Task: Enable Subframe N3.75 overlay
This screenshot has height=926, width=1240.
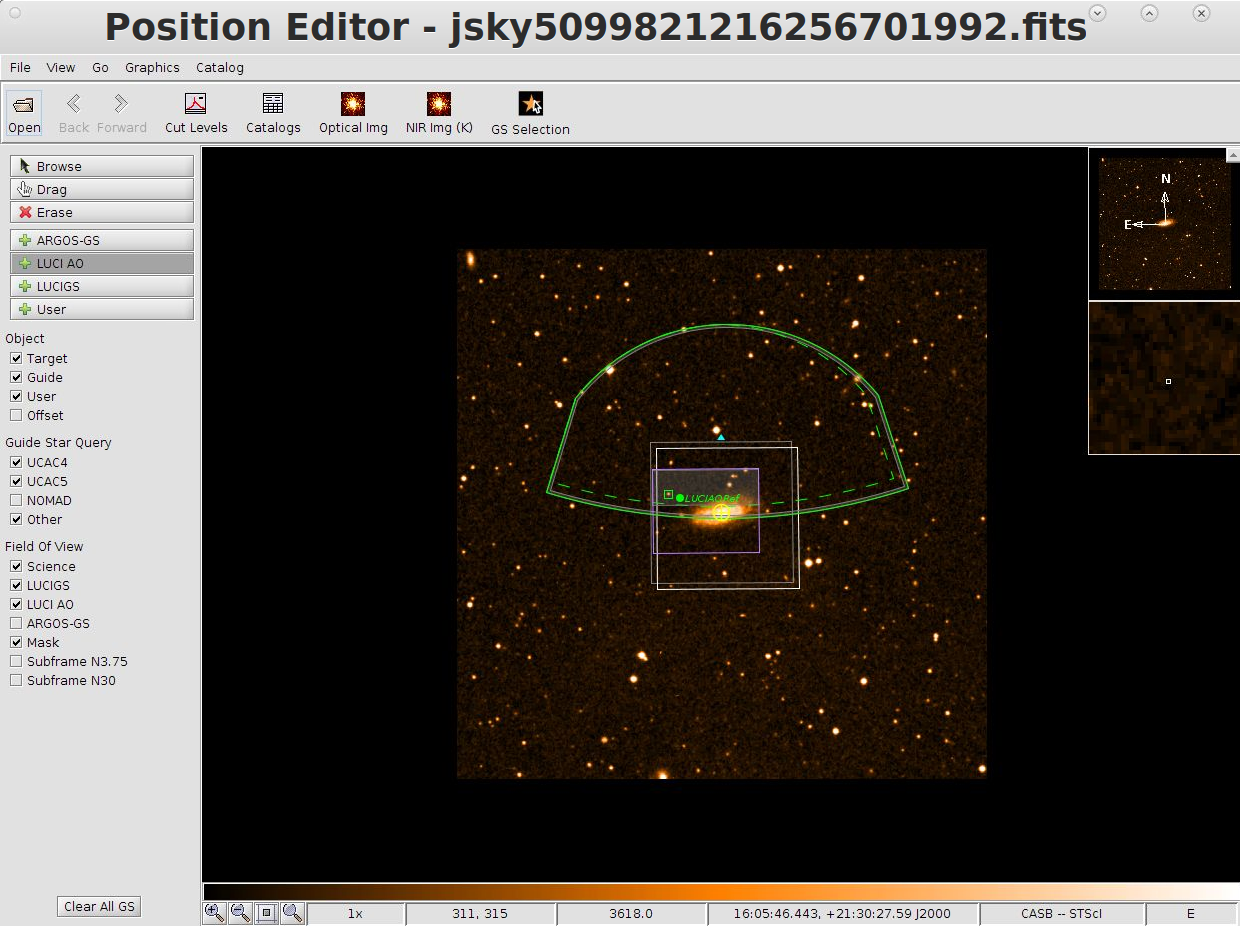Action: (x=16, y=661)
